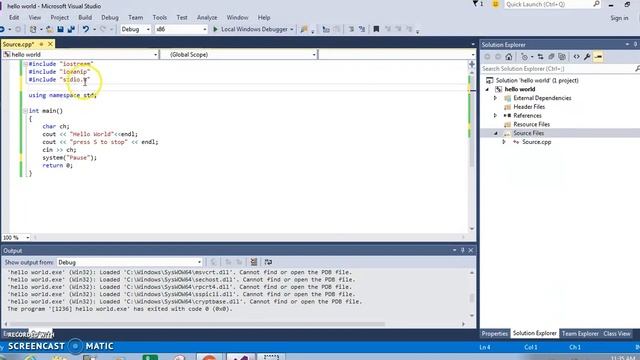Screen dimensions: 640x360
Task: Switch to the Class View tab
Action: click(617, 333)
